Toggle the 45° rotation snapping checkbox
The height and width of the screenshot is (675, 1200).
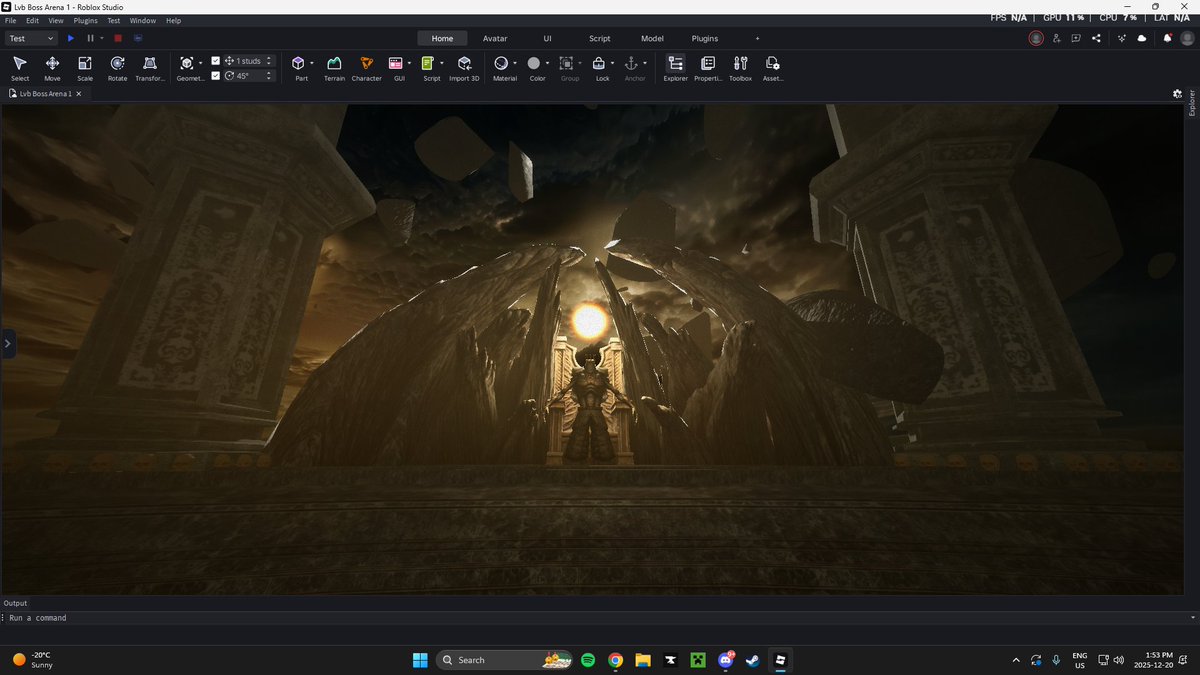(x=216, y=75)
